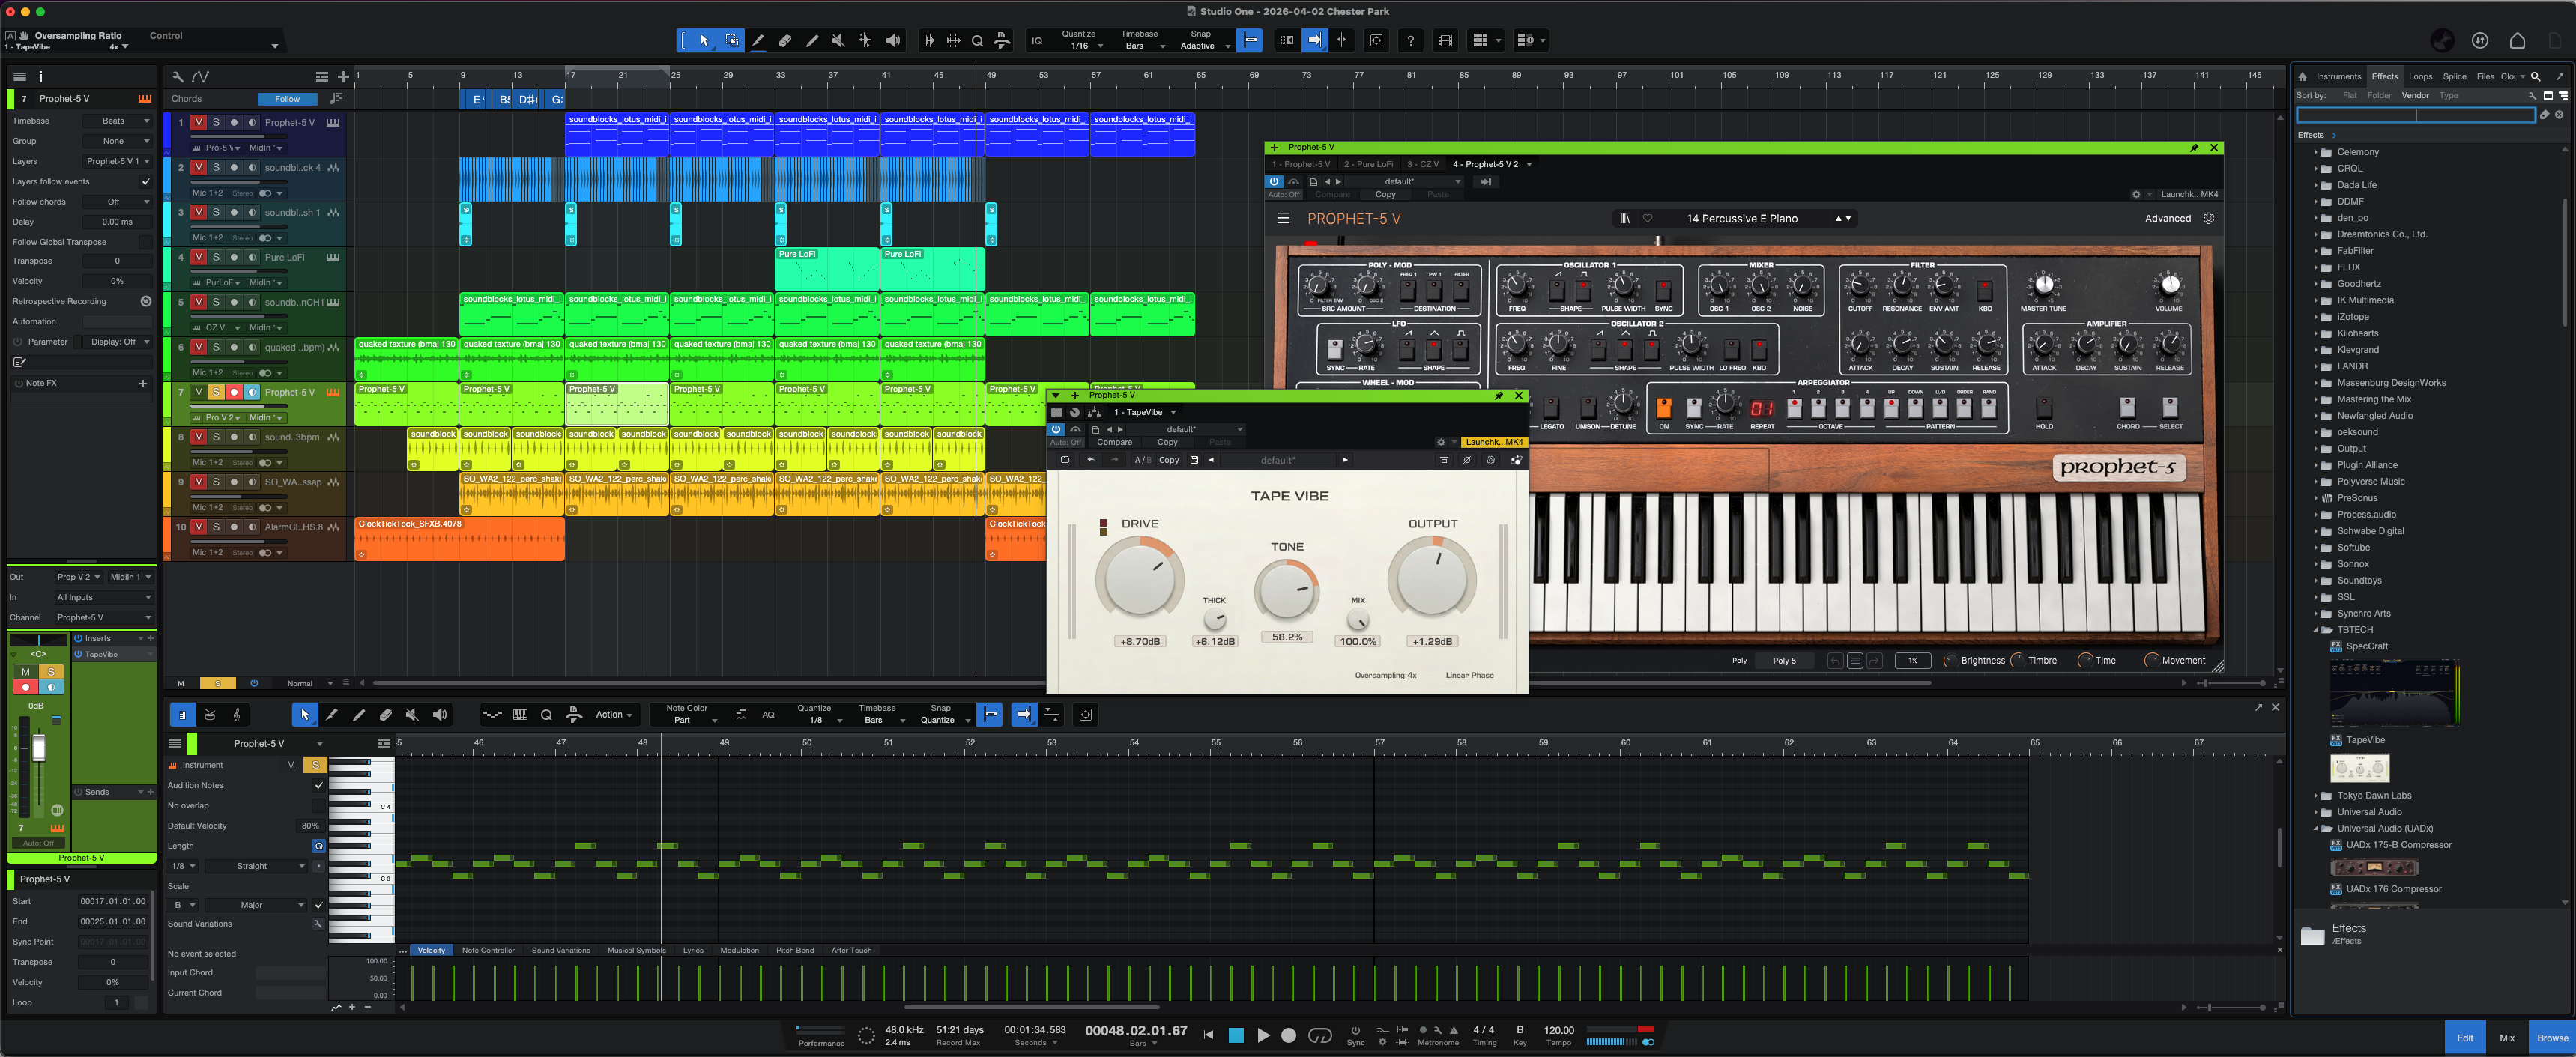Click the browser search magnifier icon
The image size is (2576, 1057).
pos(2535,77)
